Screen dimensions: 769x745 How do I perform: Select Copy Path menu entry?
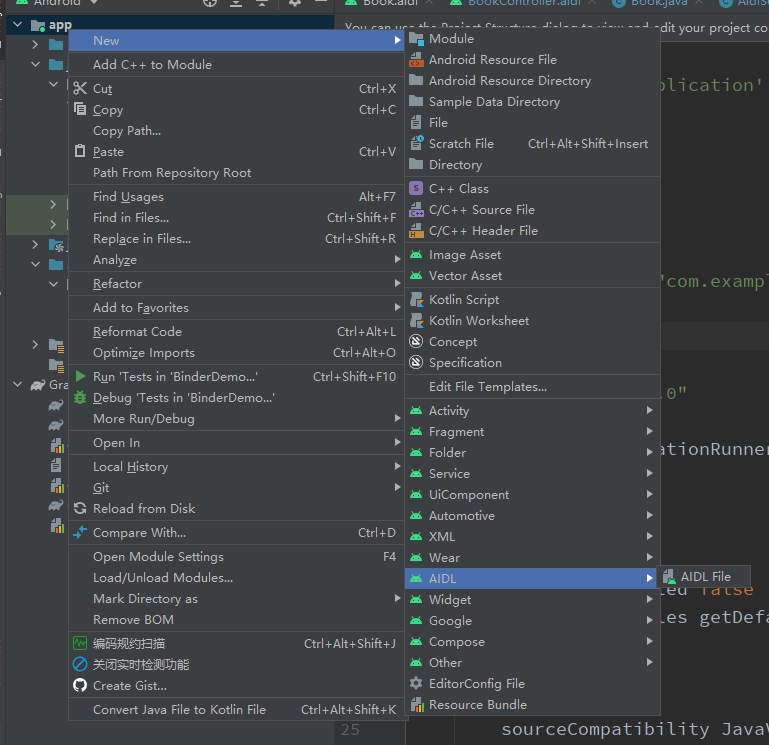coord(236,131)
